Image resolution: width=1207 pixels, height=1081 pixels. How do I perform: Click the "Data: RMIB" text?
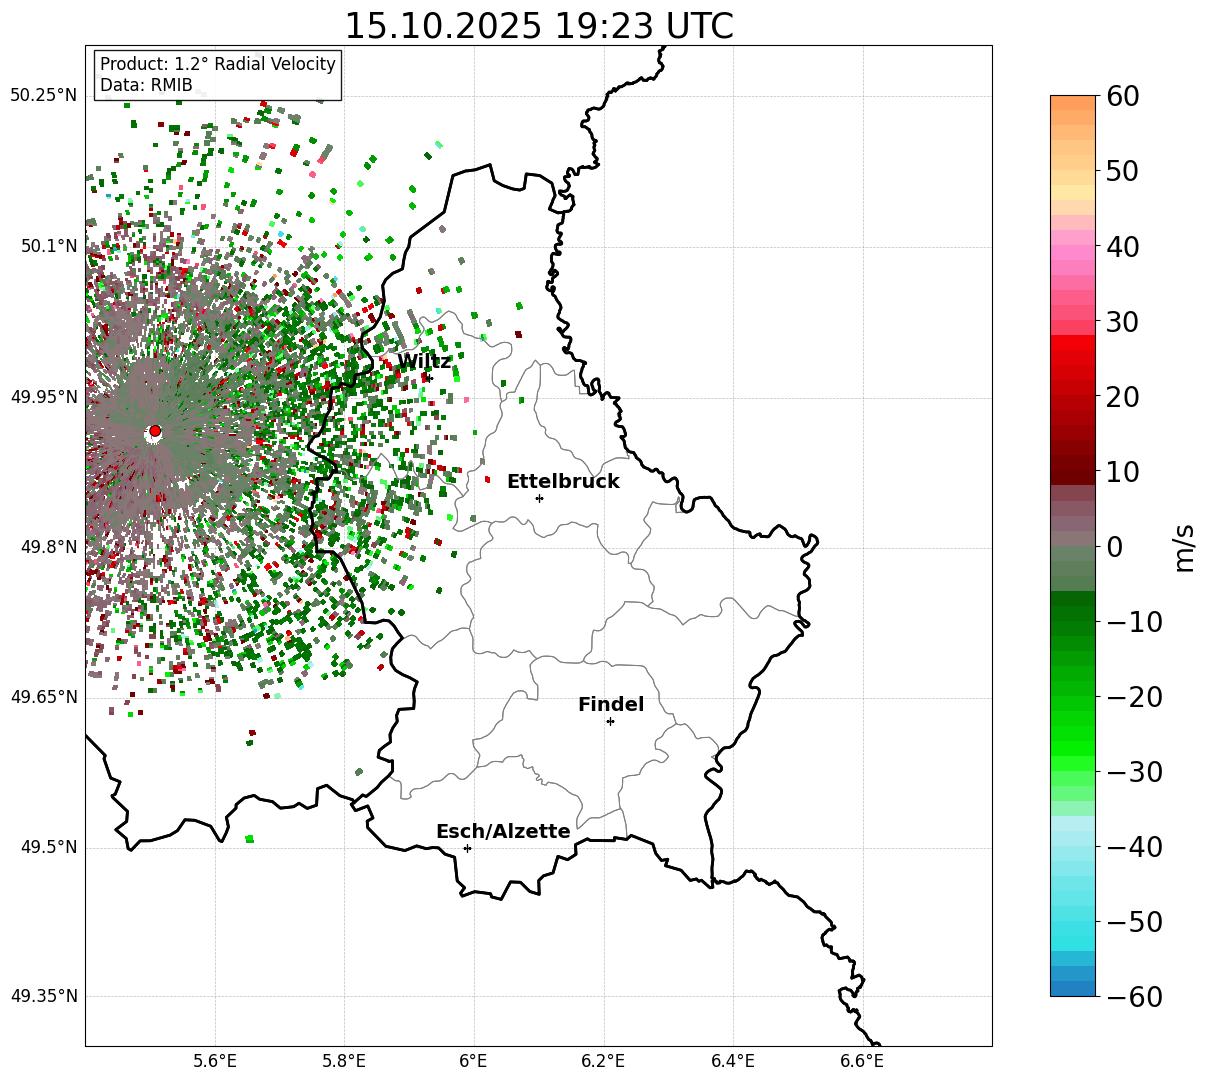(x=146, y=86)
